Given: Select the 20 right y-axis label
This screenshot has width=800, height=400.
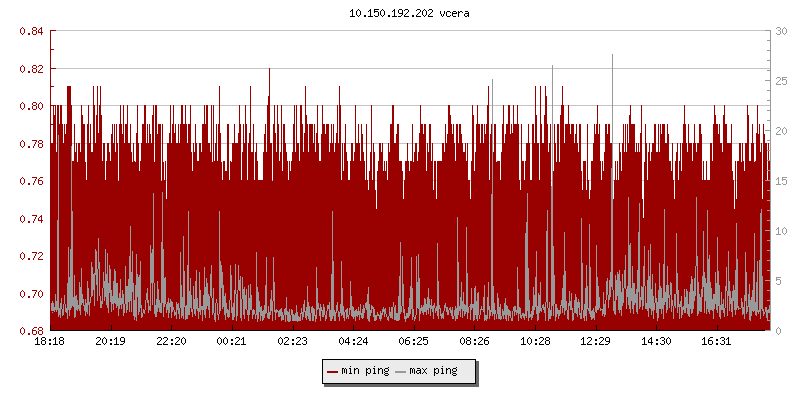Looking at the screenshot, I should 780,131.
